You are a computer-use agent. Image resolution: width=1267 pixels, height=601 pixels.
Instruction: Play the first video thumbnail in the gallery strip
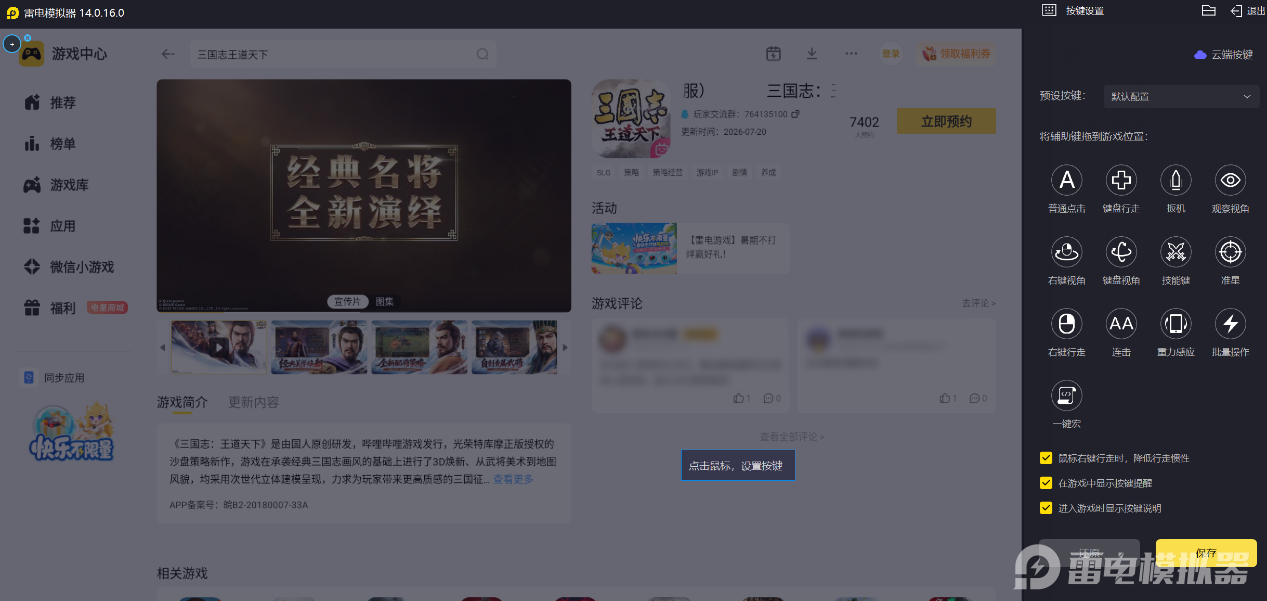[x=218, y=347]
